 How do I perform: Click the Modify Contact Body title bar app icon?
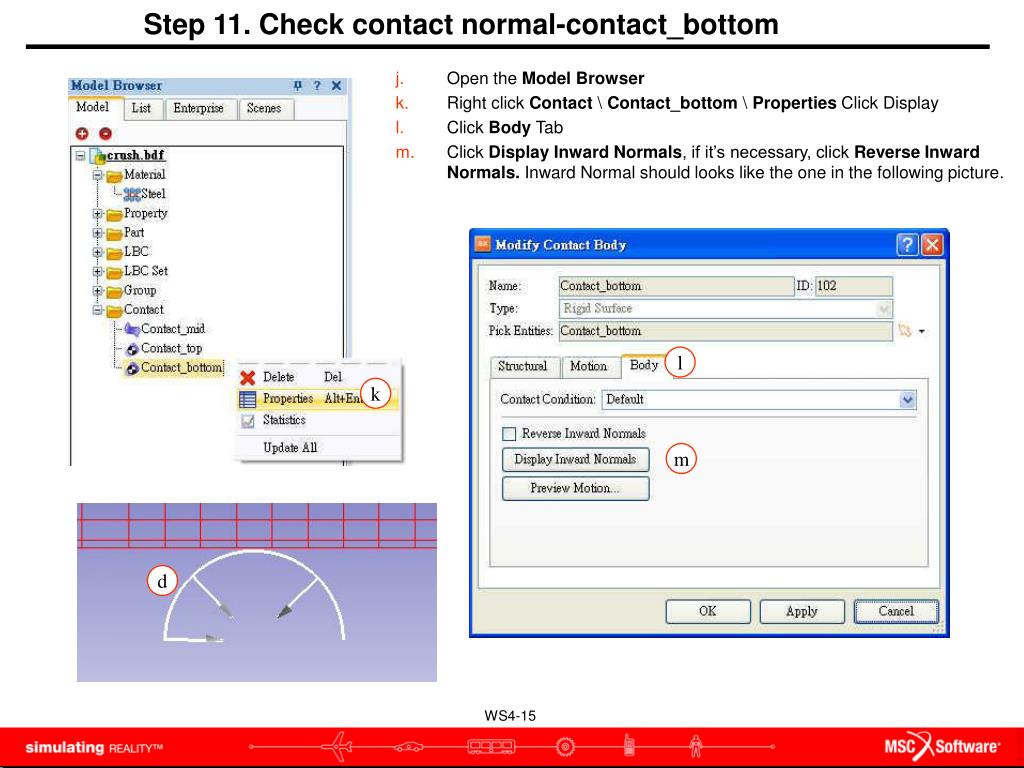point(482,244)
